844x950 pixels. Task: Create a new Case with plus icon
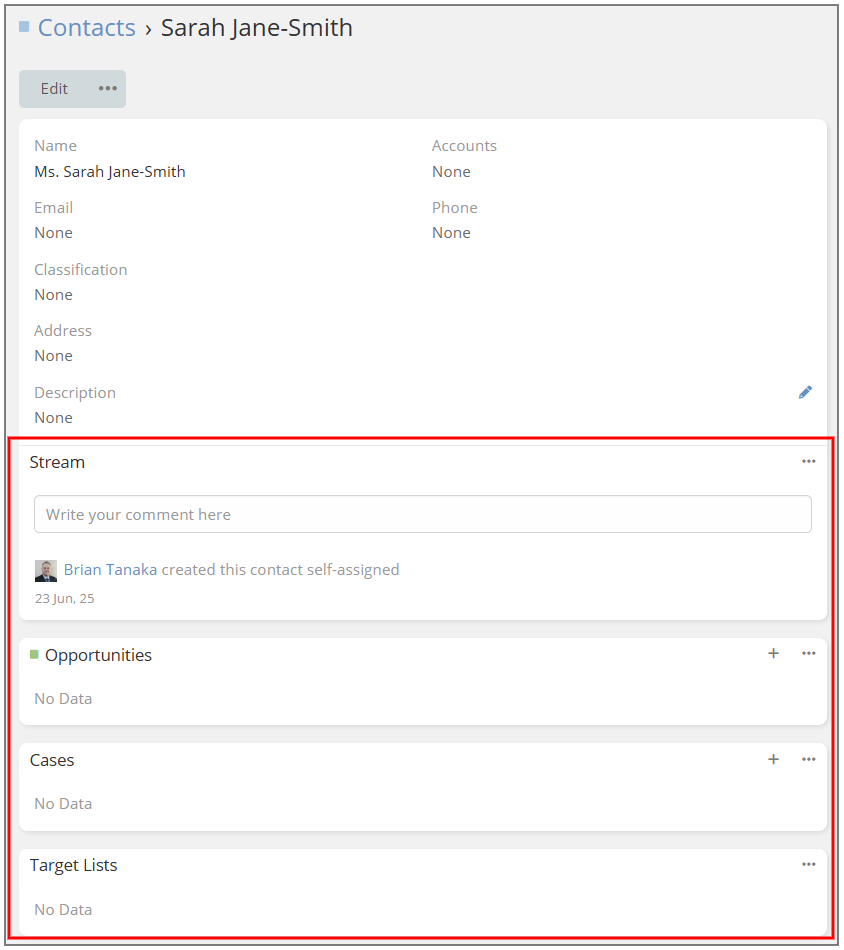[x=773, y=759]
